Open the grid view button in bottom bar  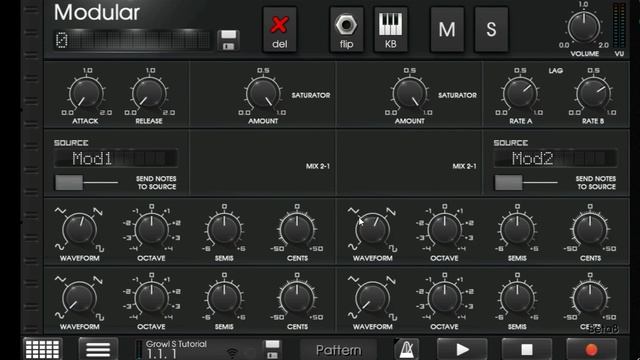click(x=42, y=349)
